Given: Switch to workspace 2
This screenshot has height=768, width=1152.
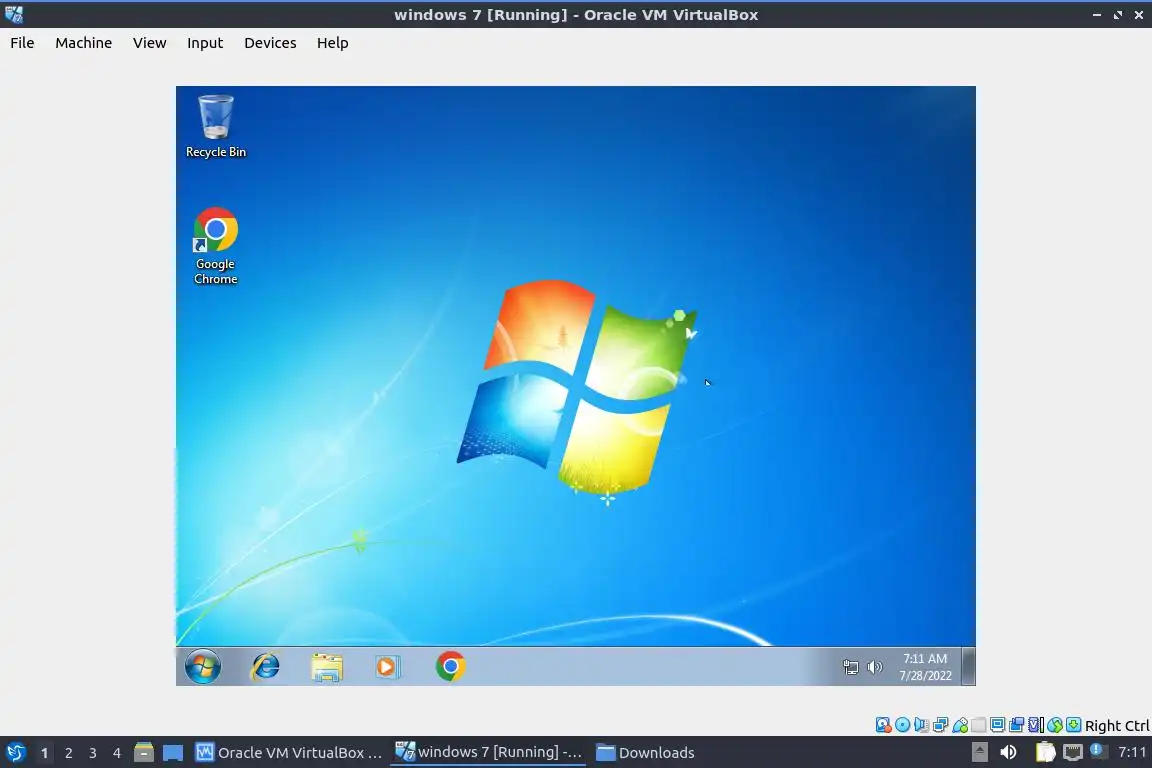Looking at the screenshot, I should click(68, 753).
